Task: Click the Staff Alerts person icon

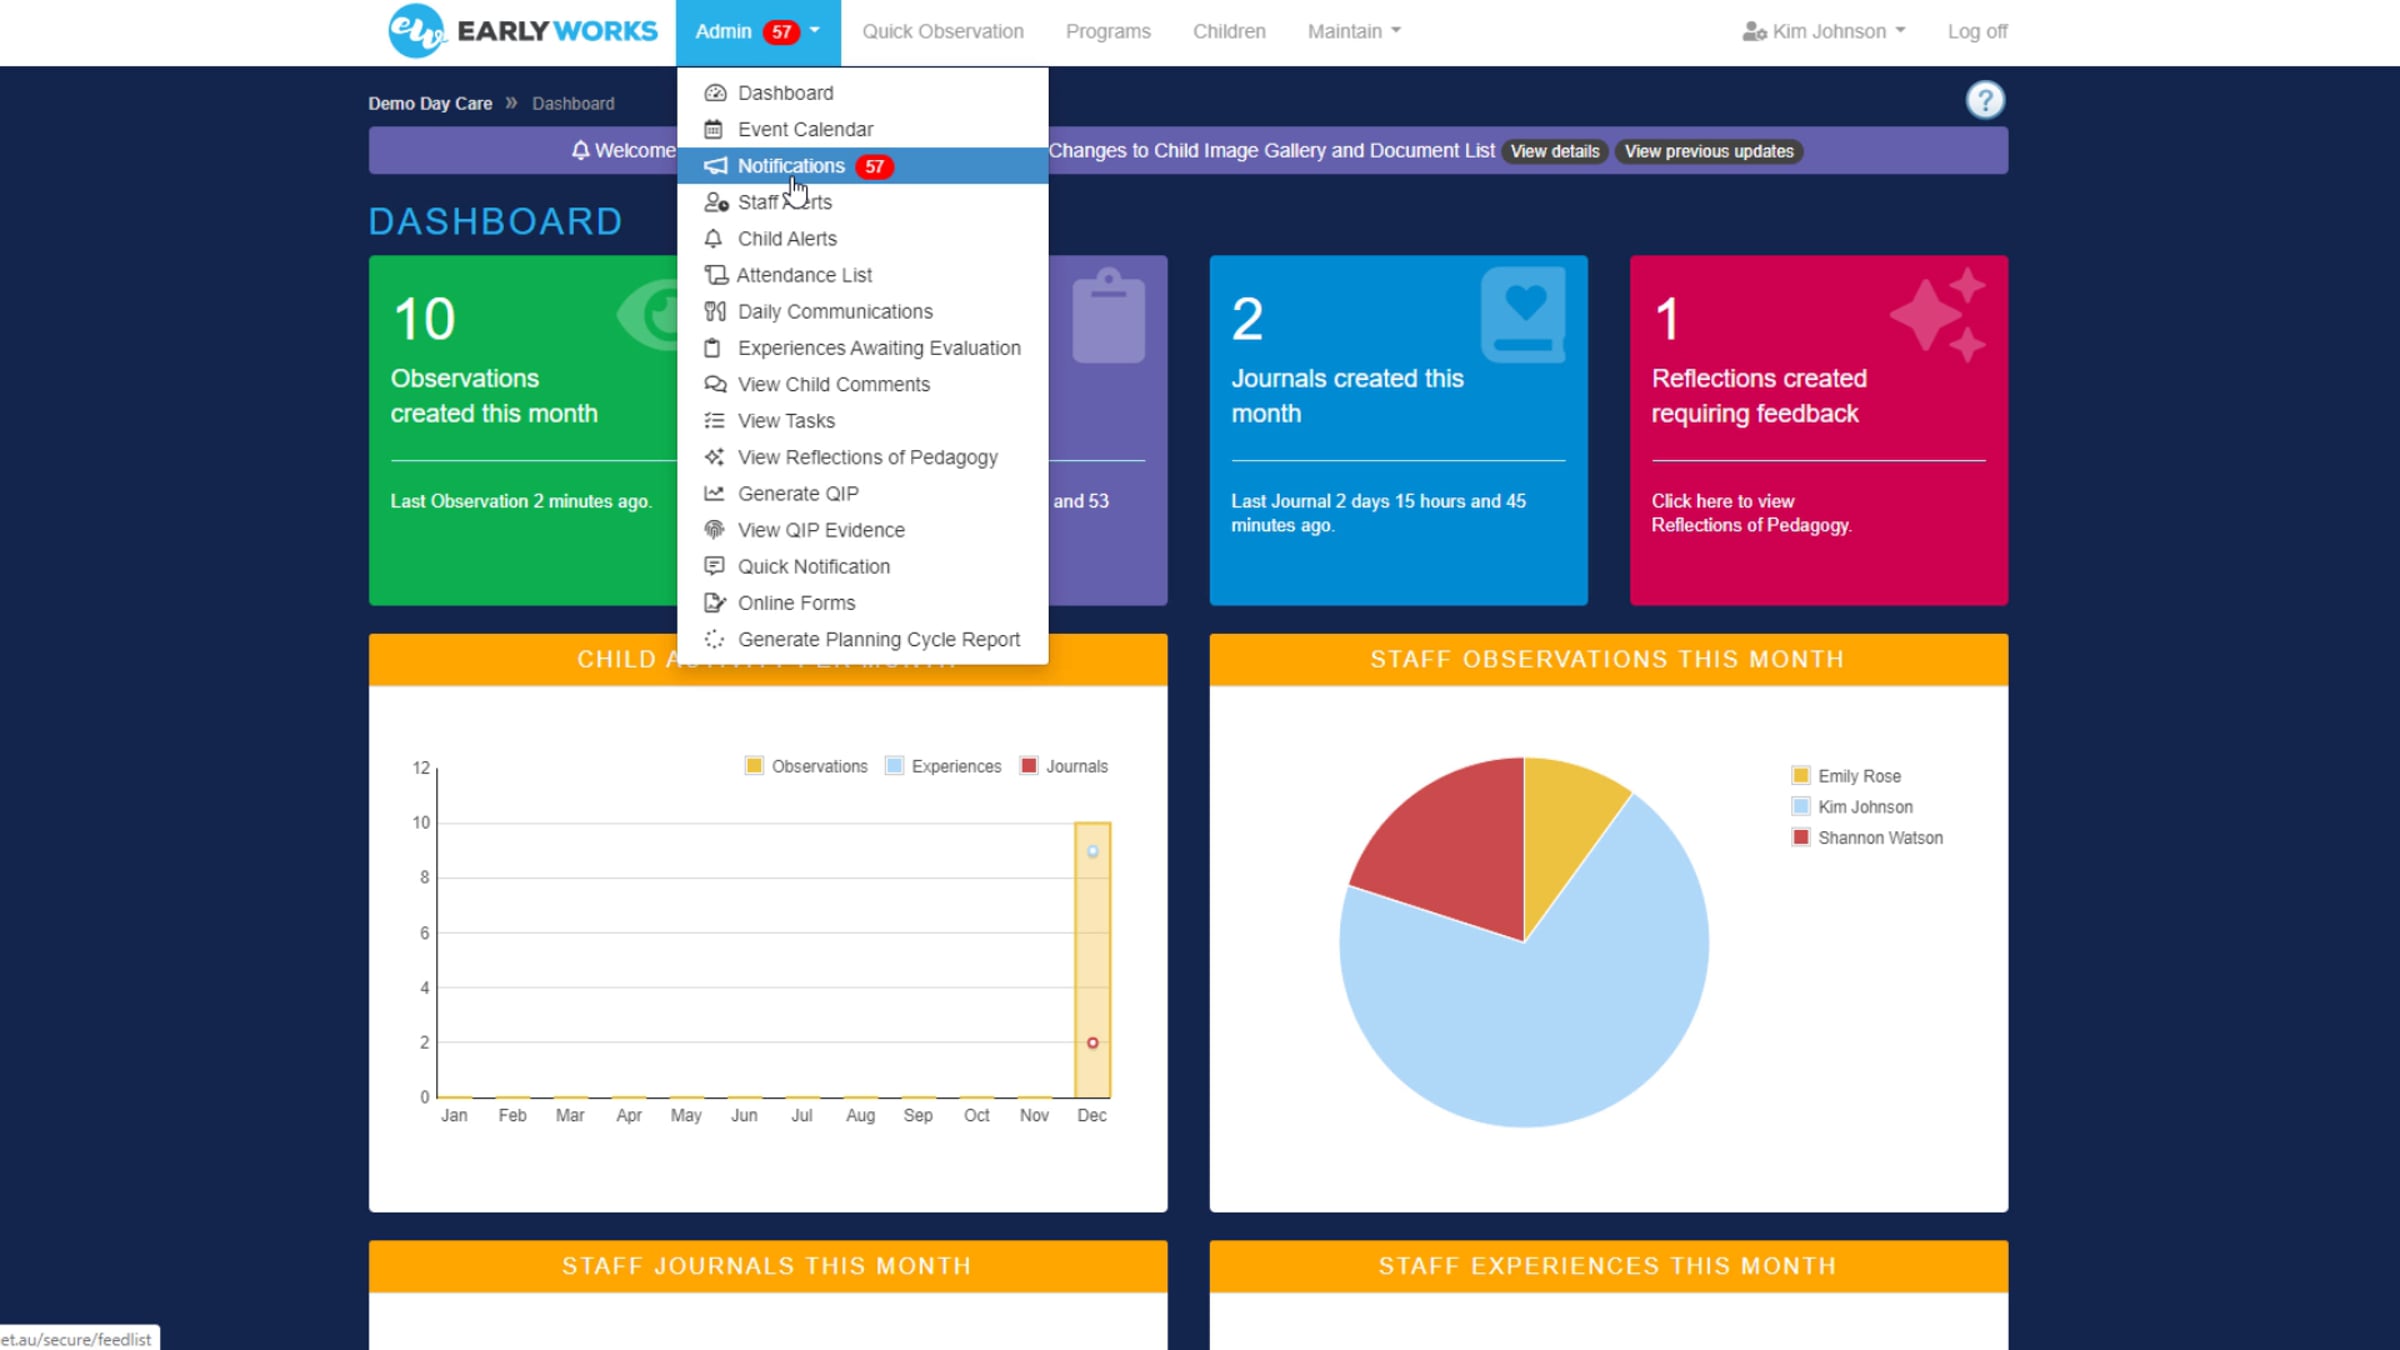Action: point(715,202)
